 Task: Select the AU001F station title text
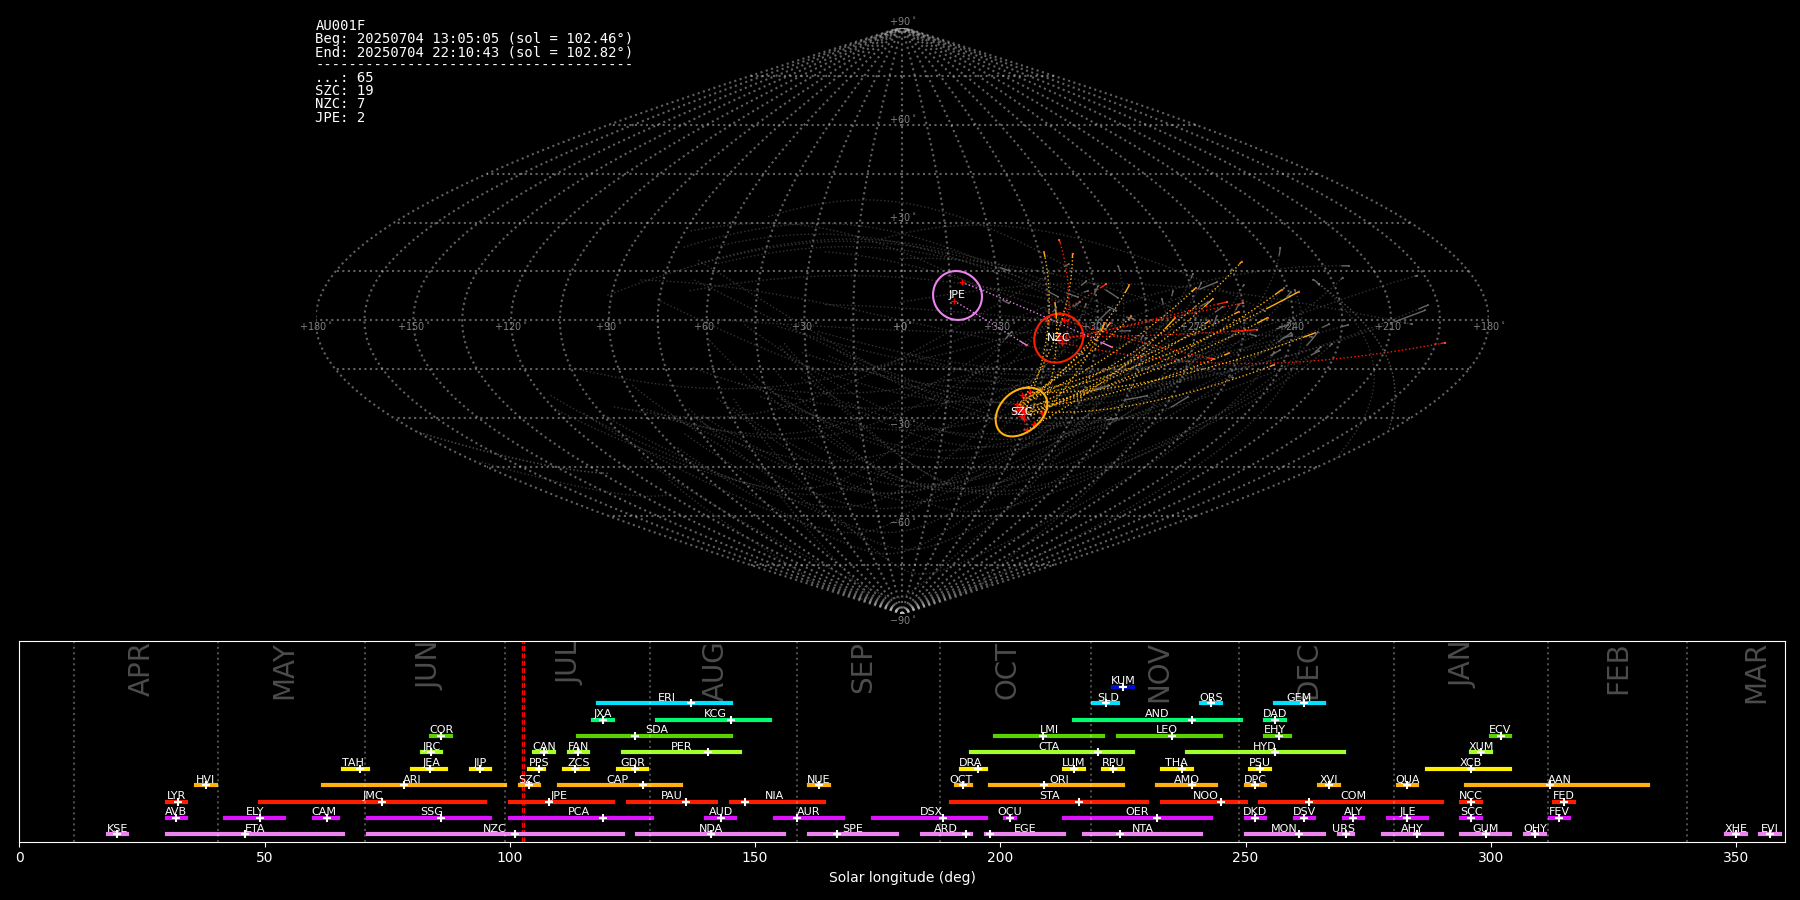pos(340,26)
